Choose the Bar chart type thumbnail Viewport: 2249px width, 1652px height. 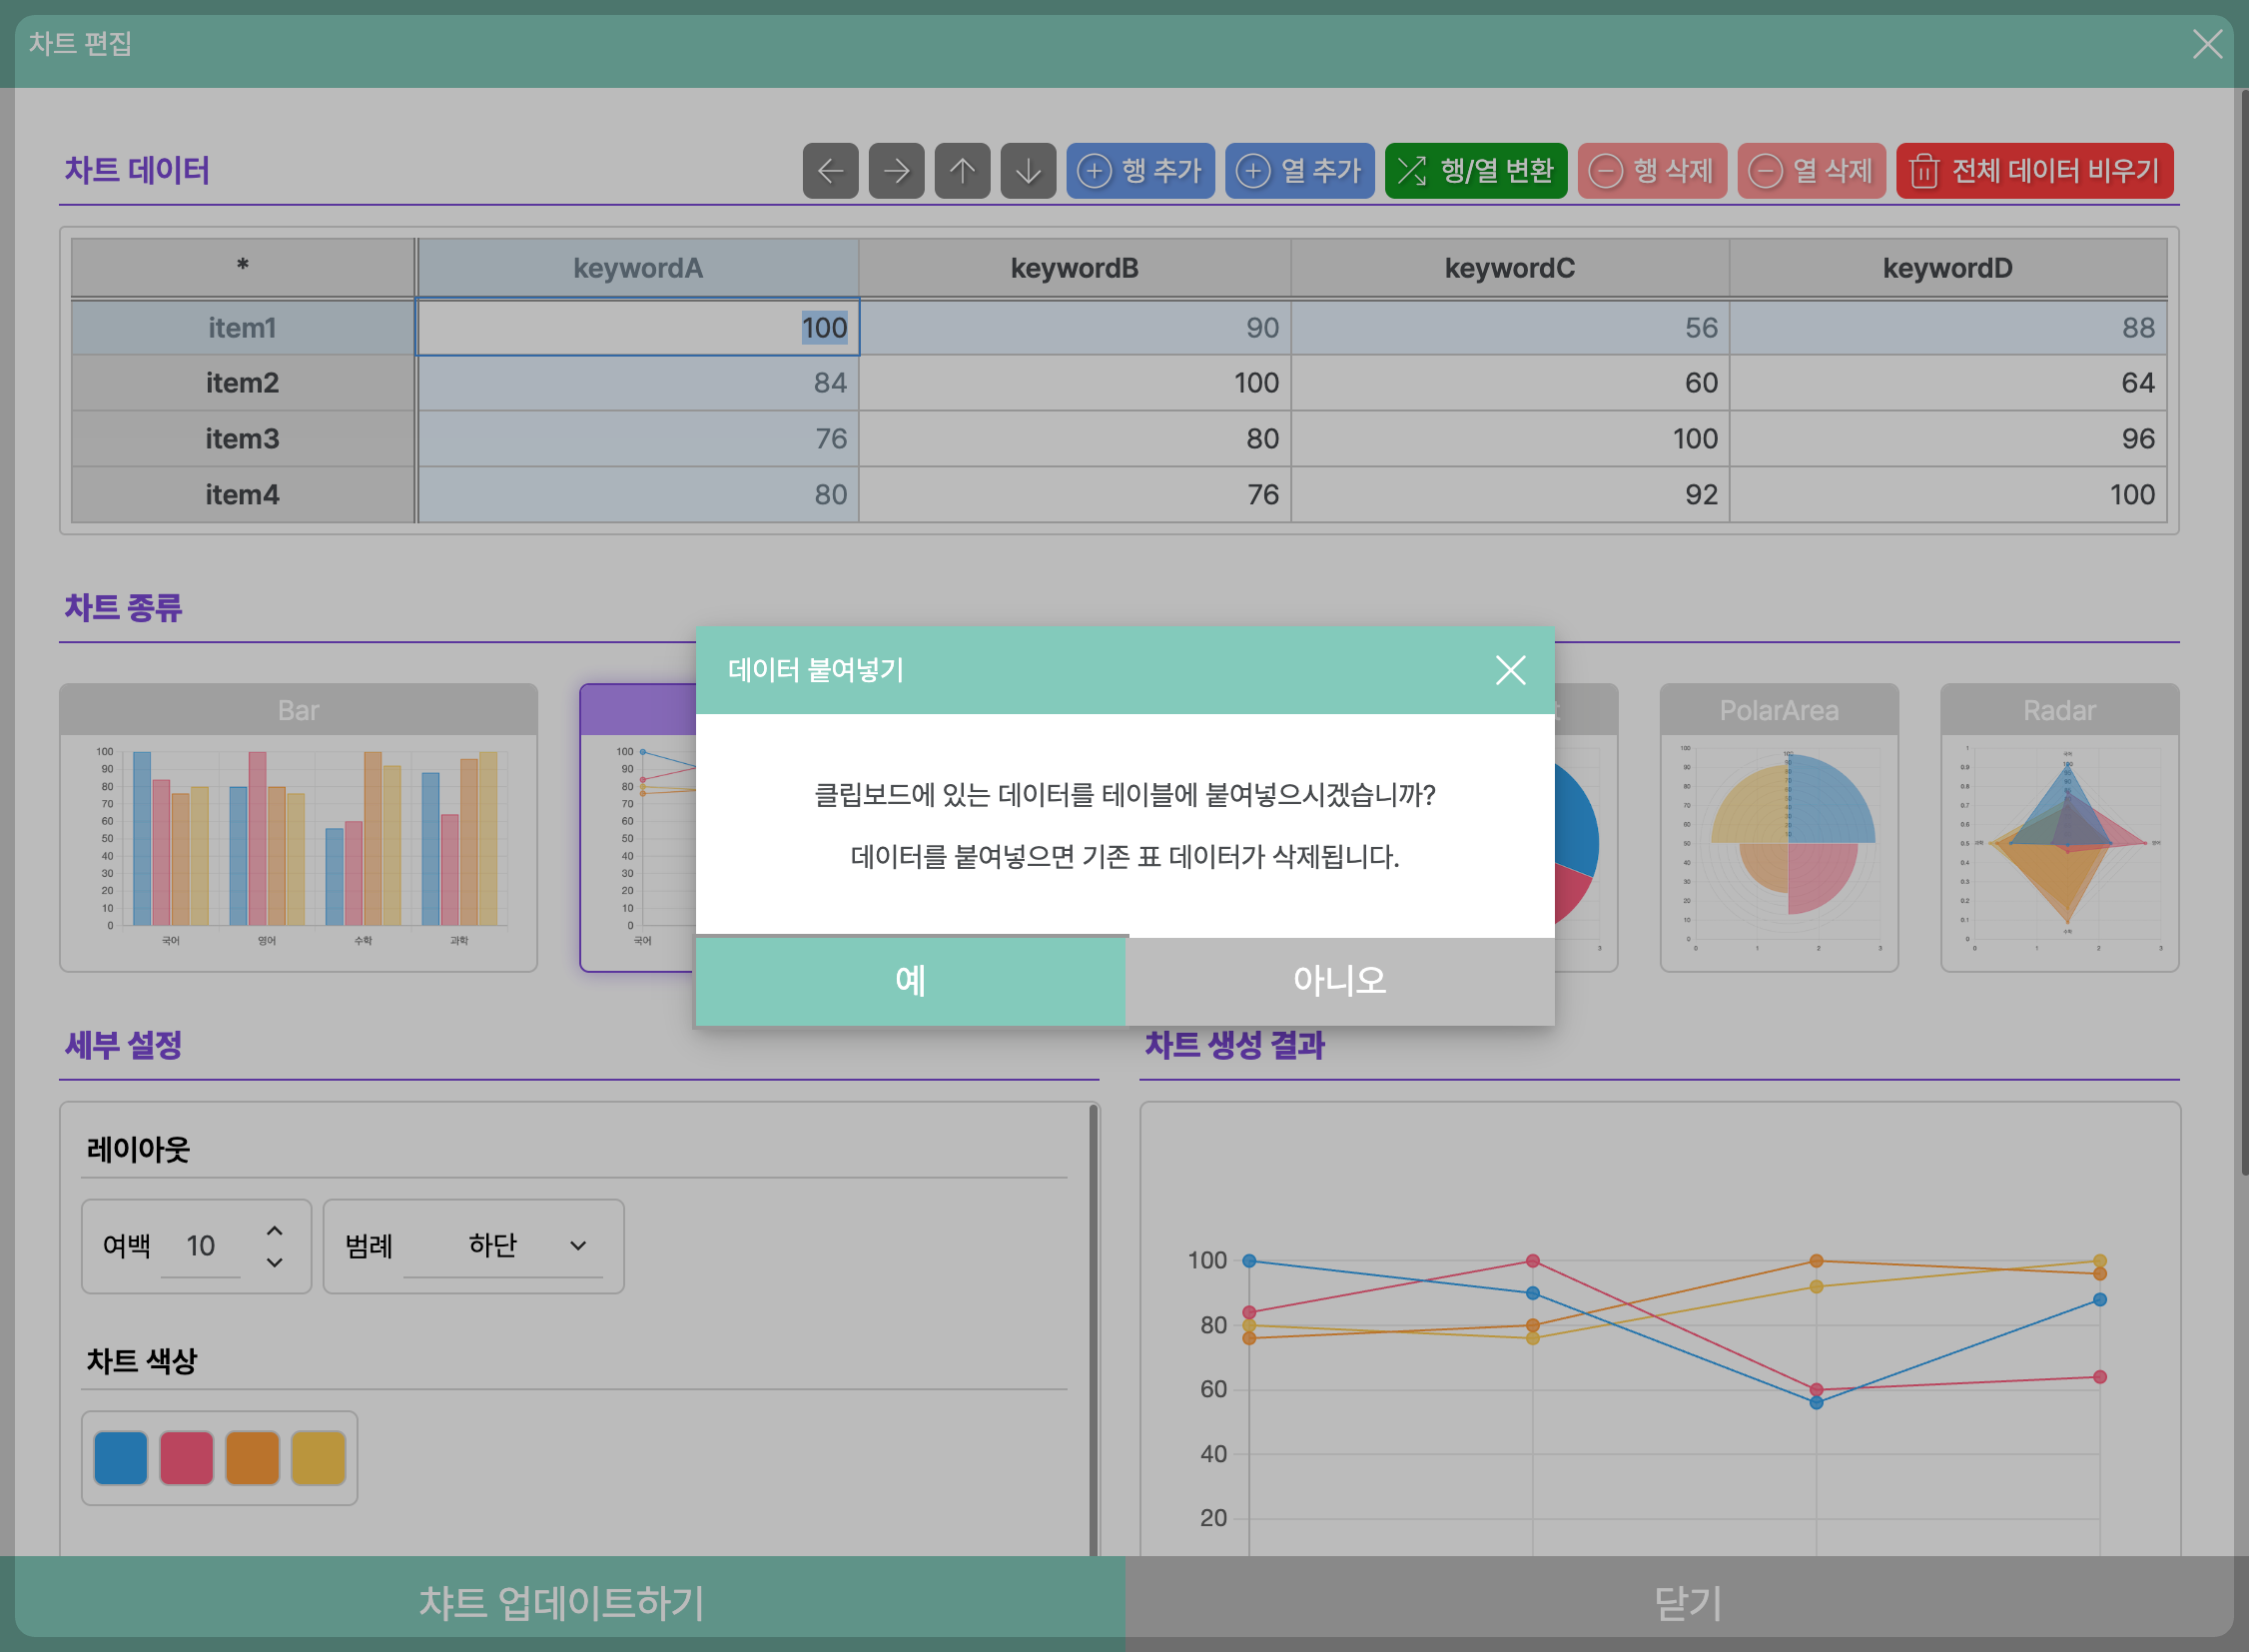tap(298, 828)
